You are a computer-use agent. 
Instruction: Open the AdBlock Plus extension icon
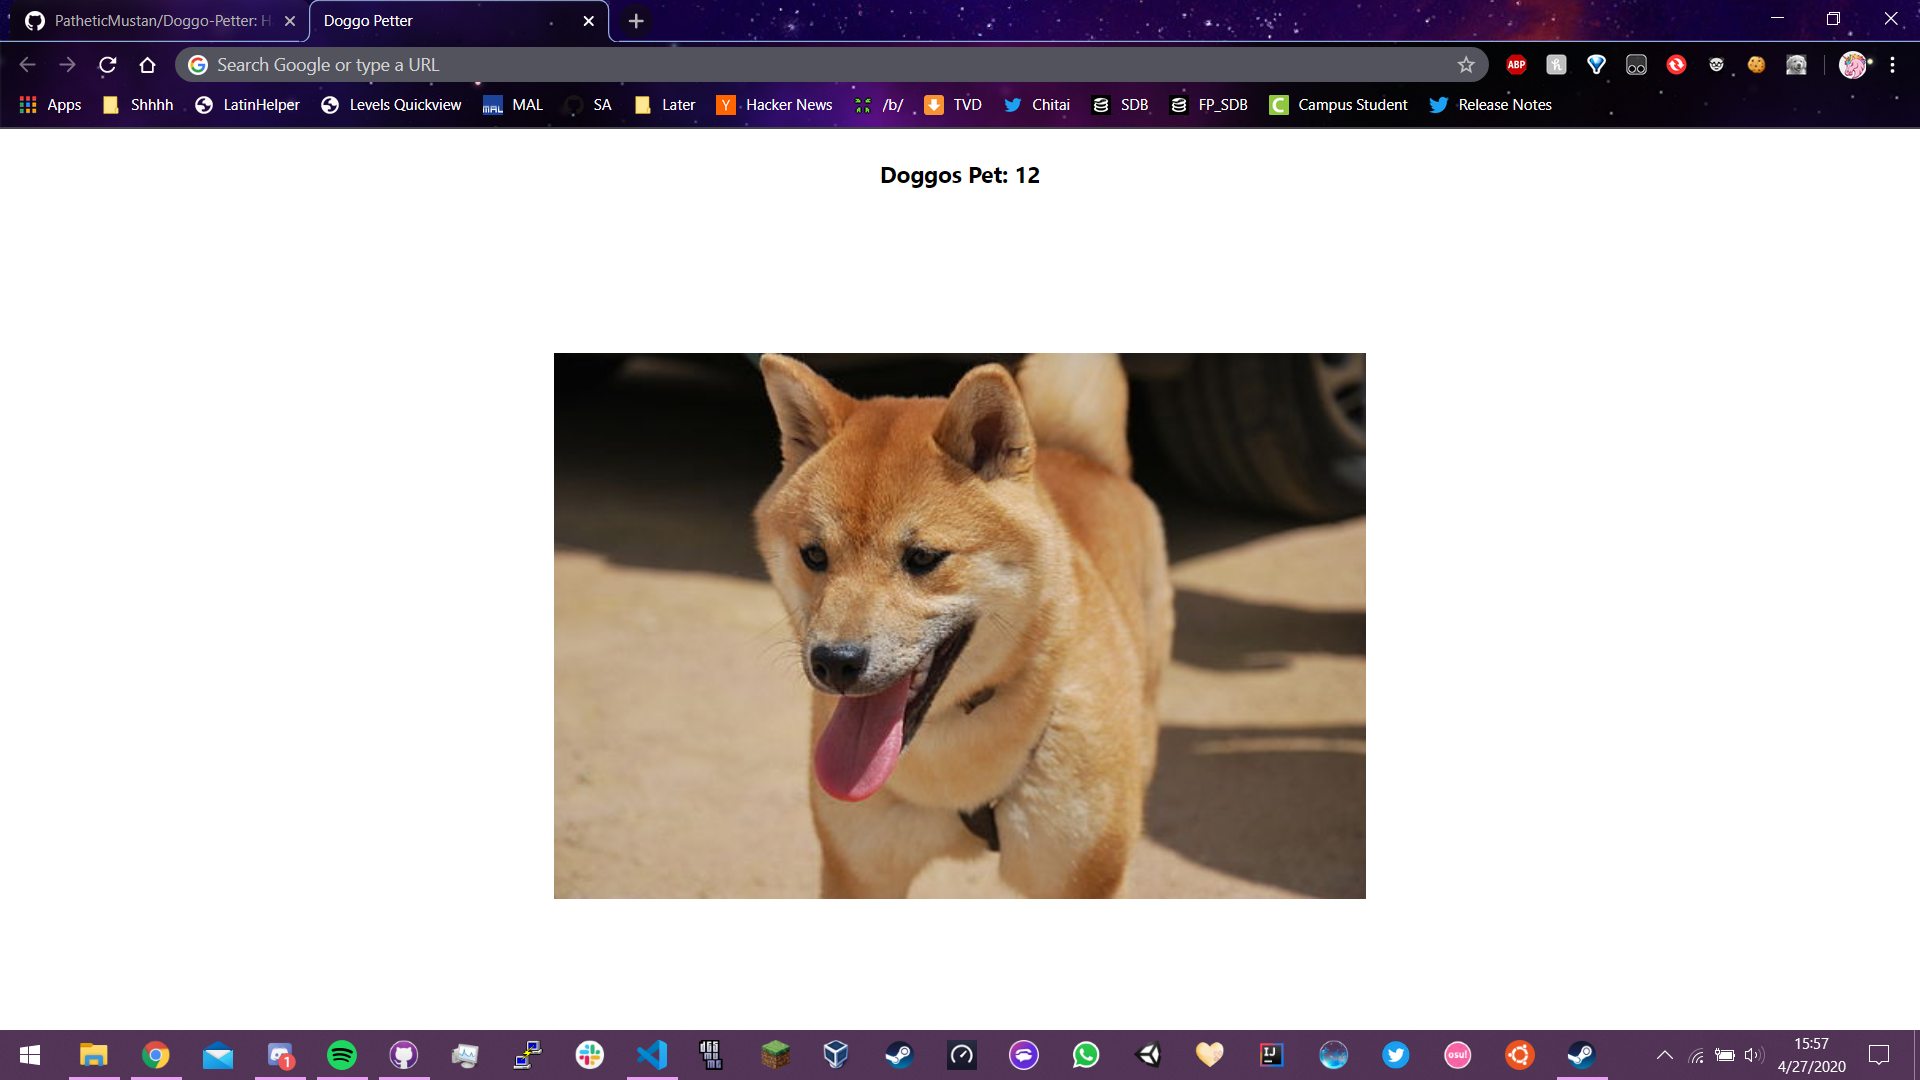(x=1516, y=65)
